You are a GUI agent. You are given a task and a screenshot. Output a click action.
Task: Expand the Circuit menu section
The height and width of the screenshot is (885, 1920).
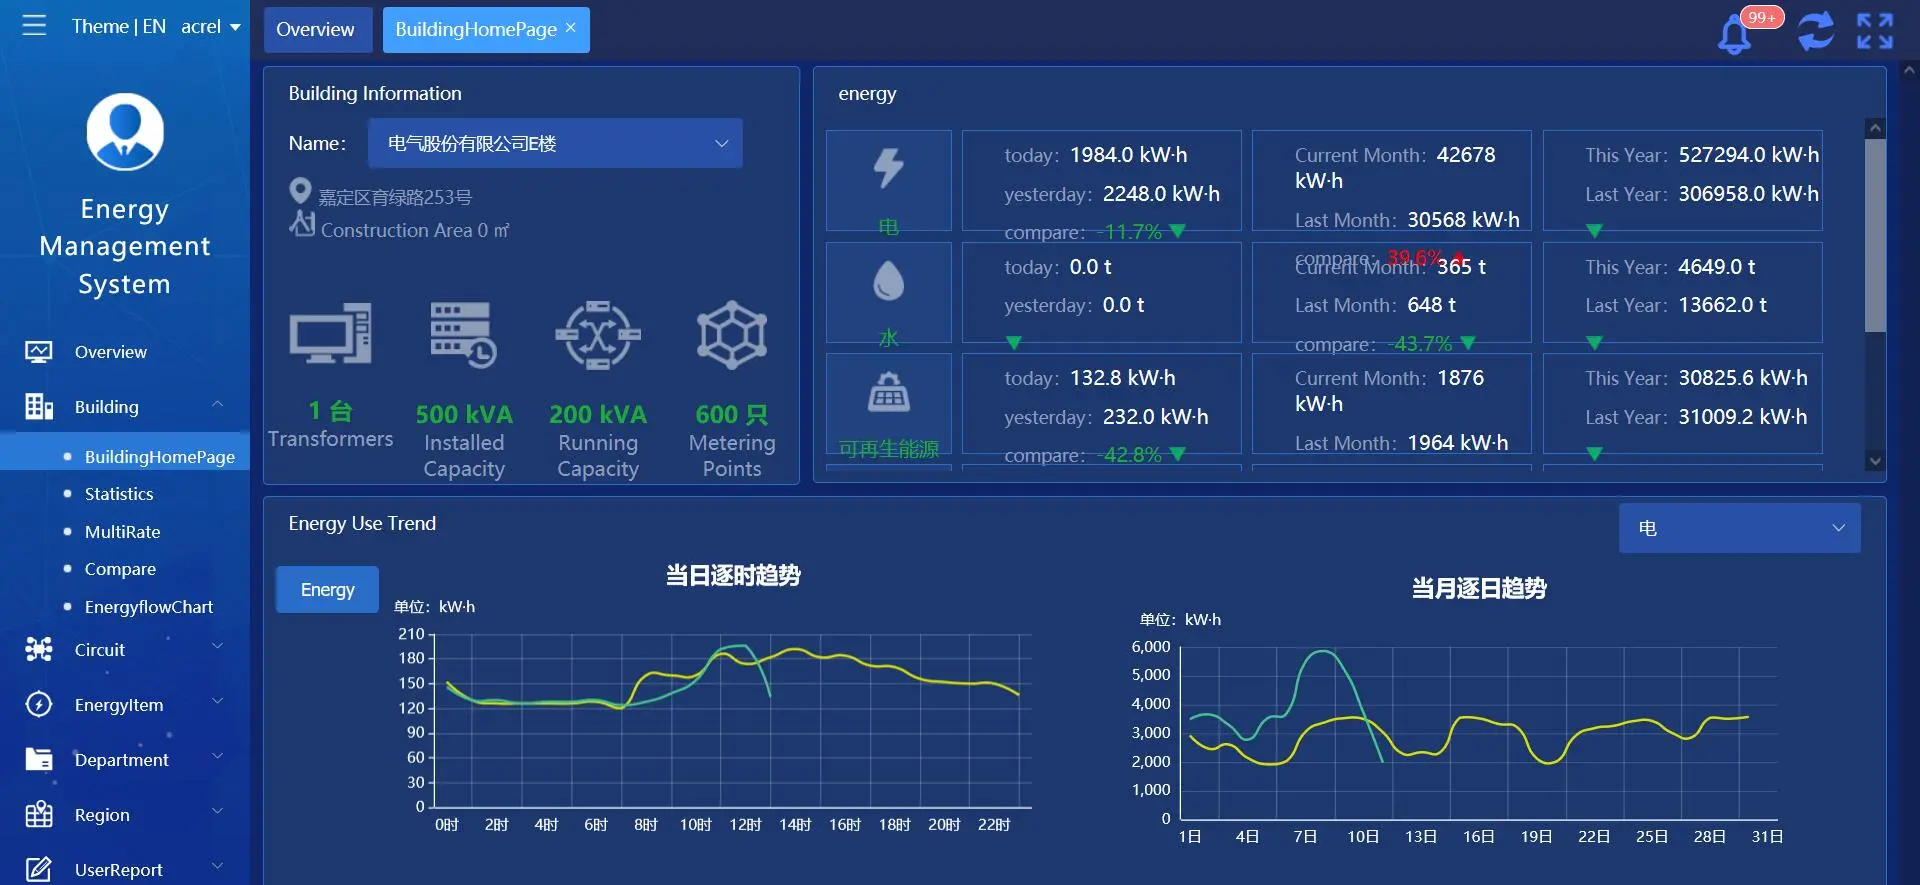click(x=217, y=647)
